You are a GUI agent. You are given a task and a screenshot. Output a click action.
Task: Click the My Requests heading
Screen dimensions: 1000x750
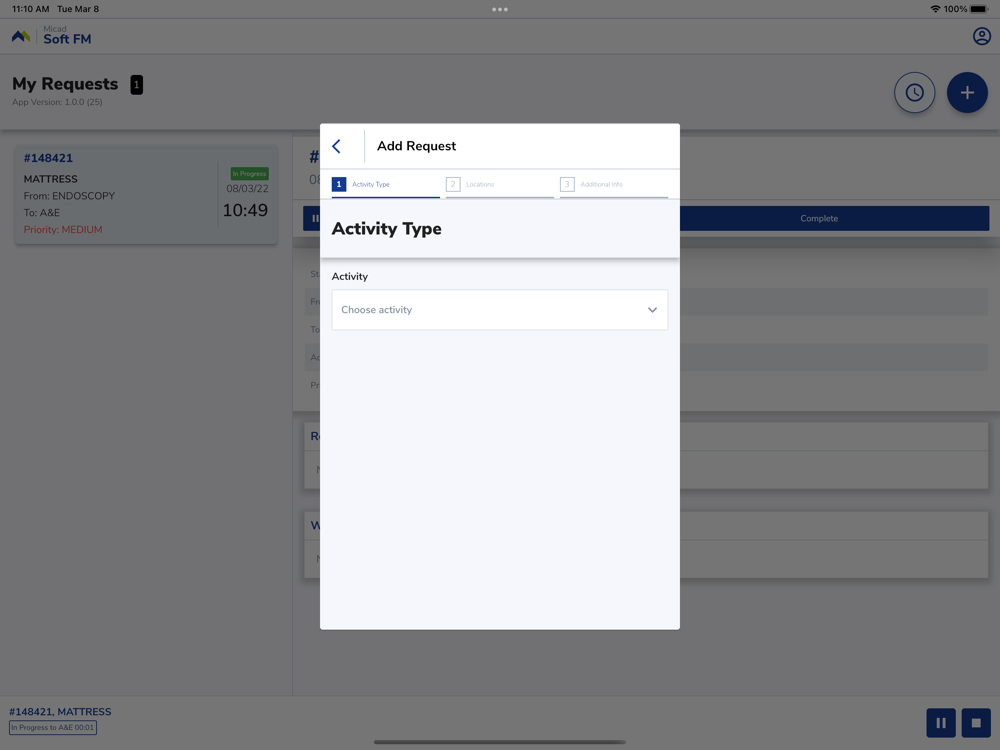point(65,84)
